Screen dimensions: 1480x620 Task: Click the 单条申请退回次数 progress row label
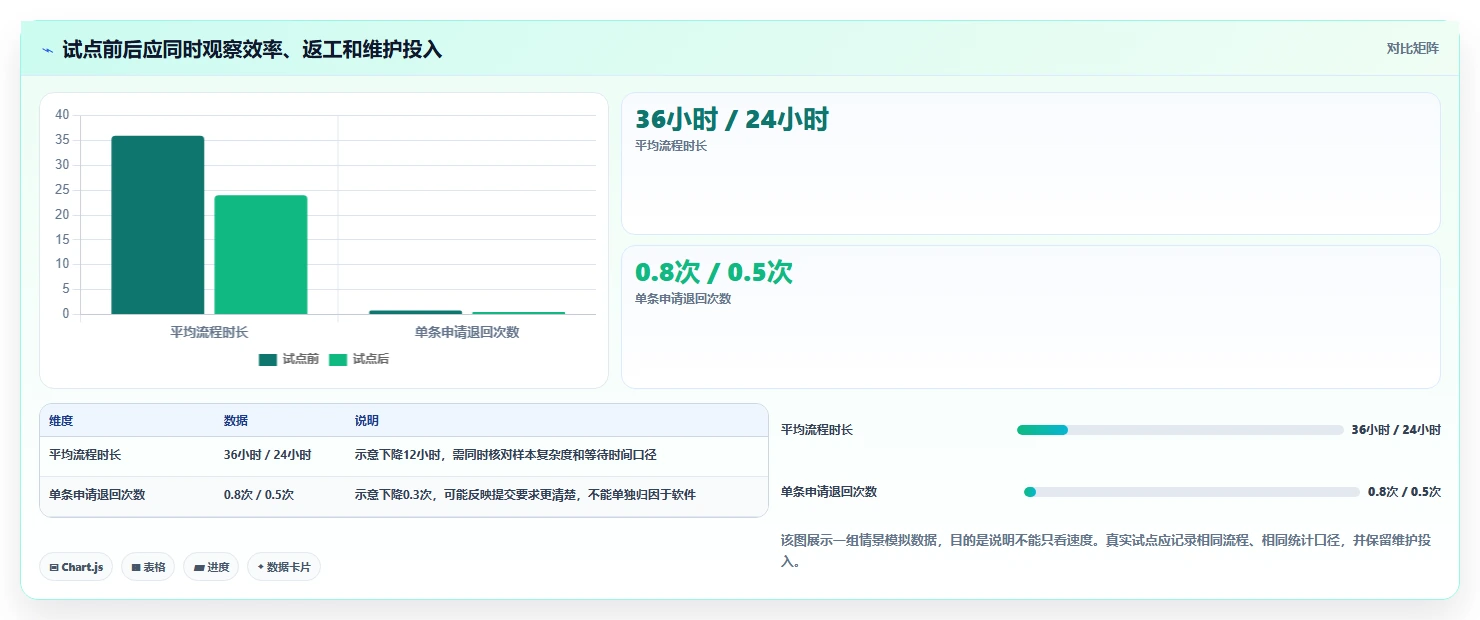[829, 492]
